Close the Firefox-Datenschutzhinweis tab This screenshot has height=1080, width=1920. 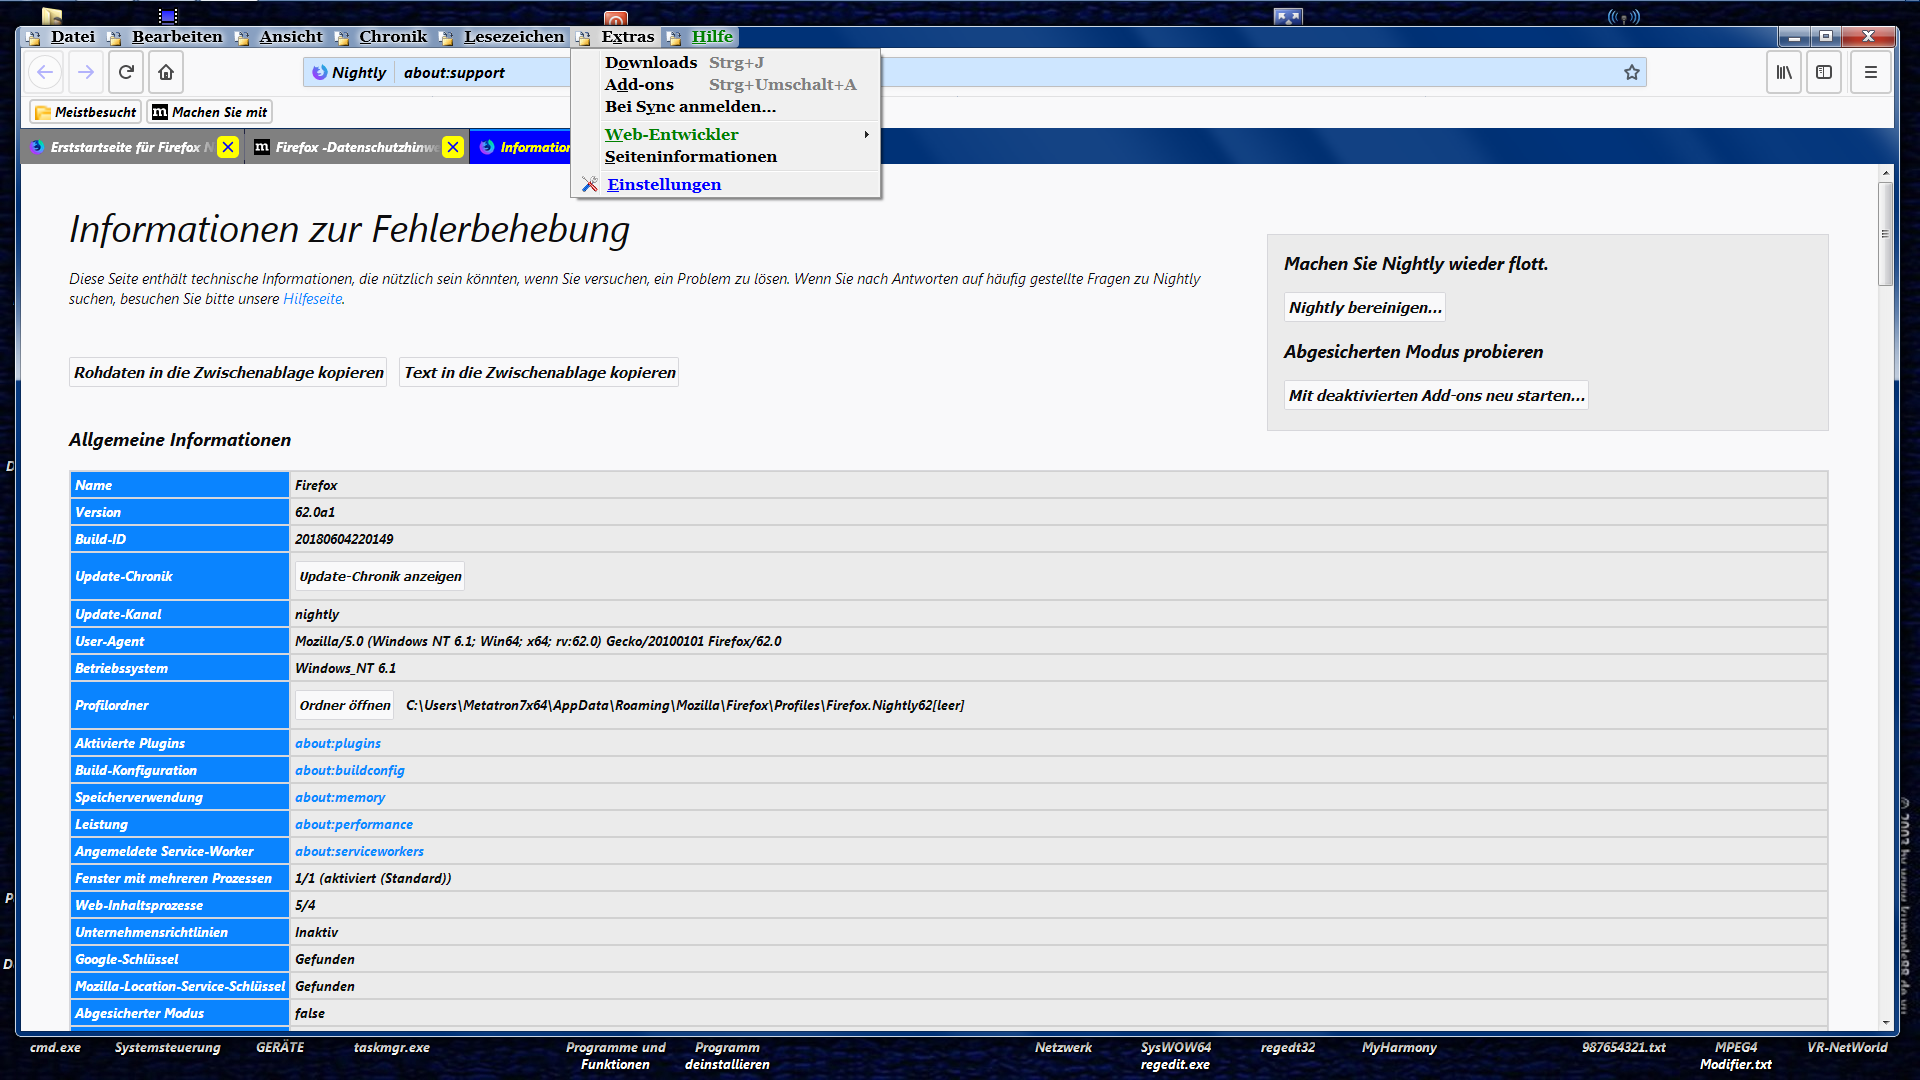click(x=453, y=147)
